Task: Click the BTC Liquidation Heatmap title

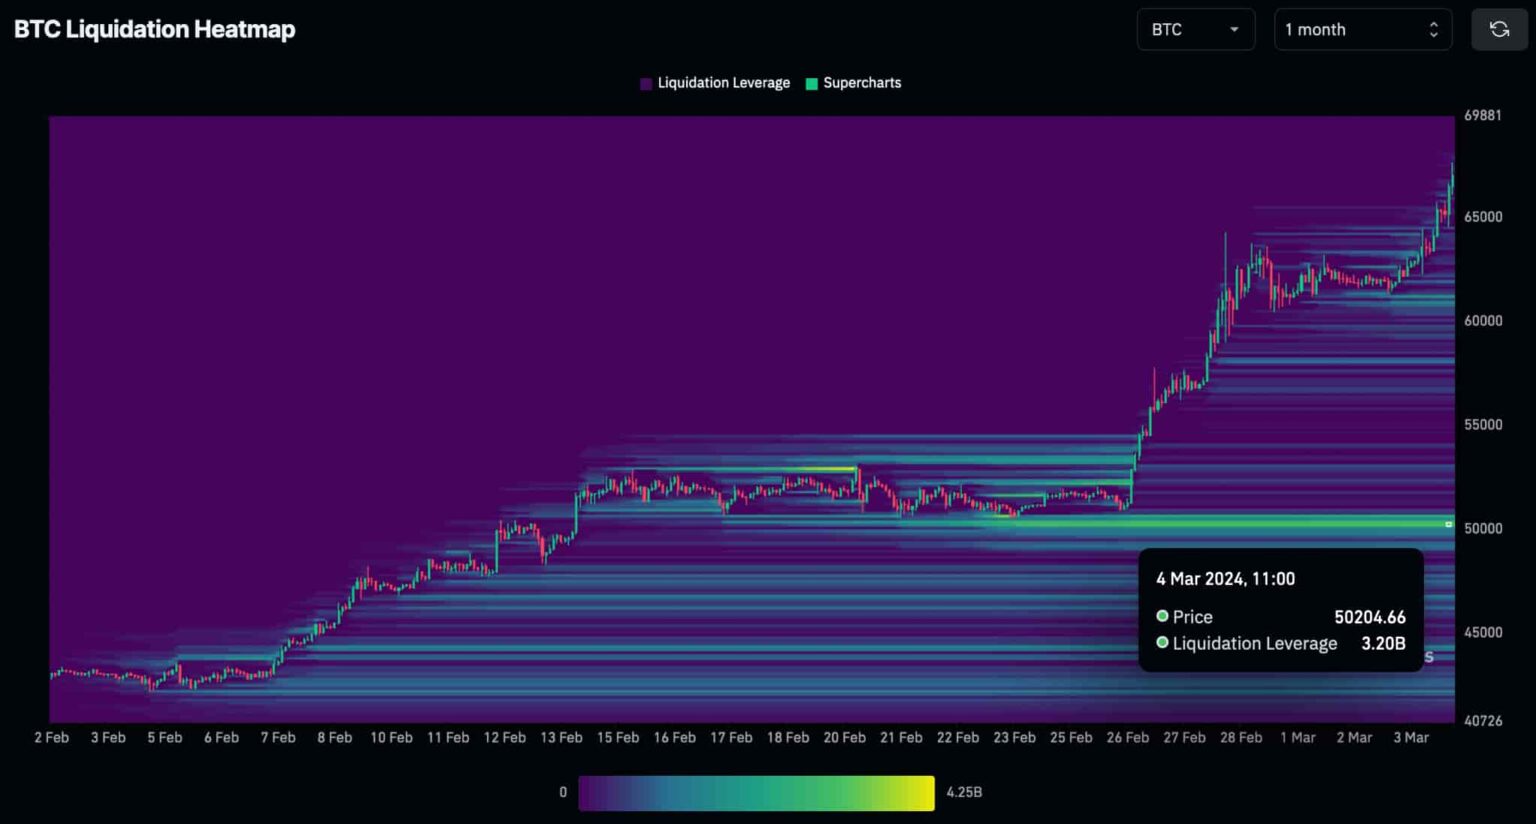Action: (x=154, y=29)
